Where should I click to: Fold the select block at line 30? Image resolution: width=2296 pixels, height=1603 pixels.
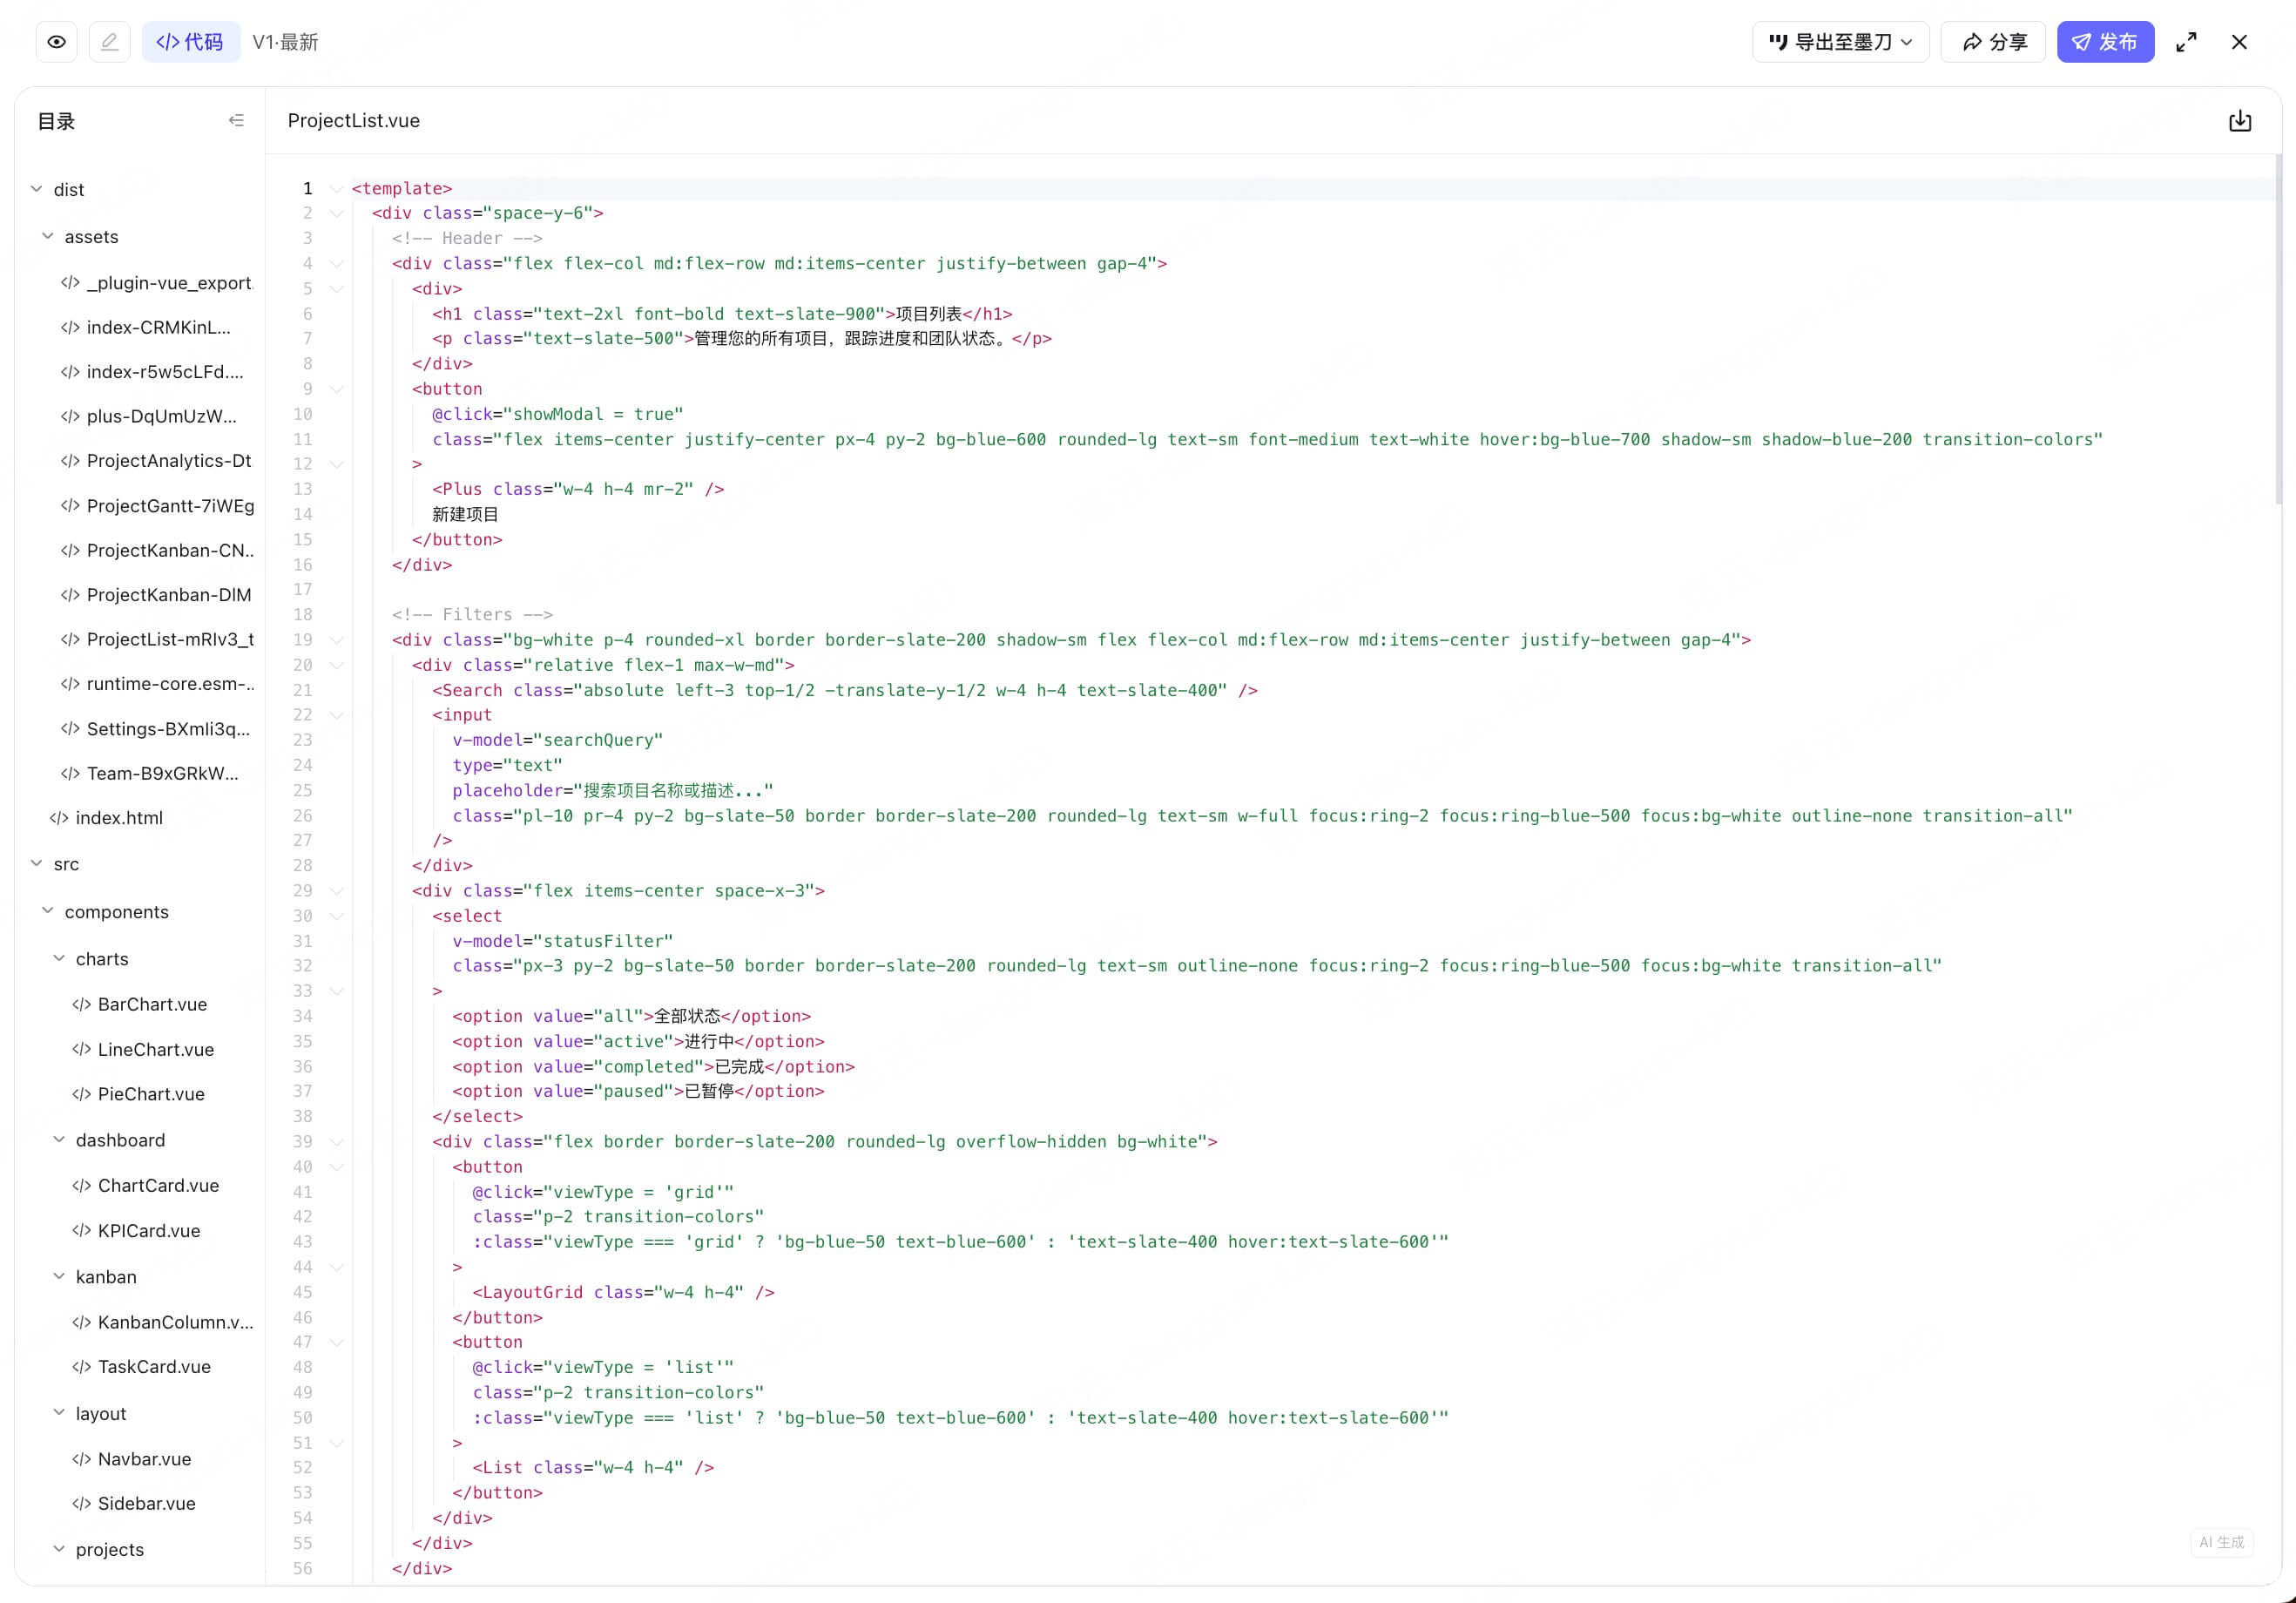[x=337, y=916]
